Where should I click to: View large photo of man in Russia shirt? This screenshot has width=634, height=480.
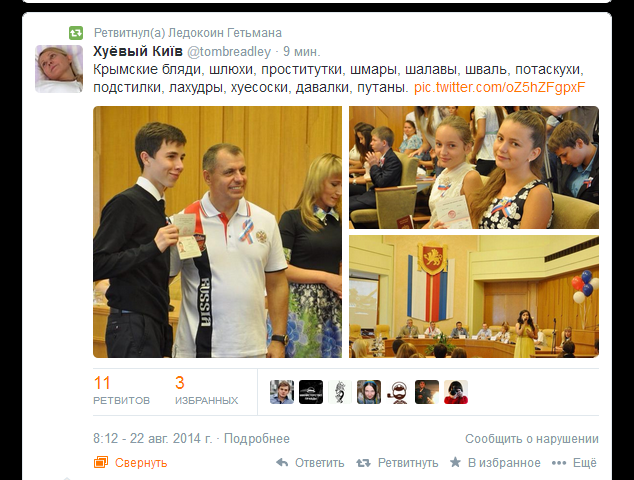(218, 232)
